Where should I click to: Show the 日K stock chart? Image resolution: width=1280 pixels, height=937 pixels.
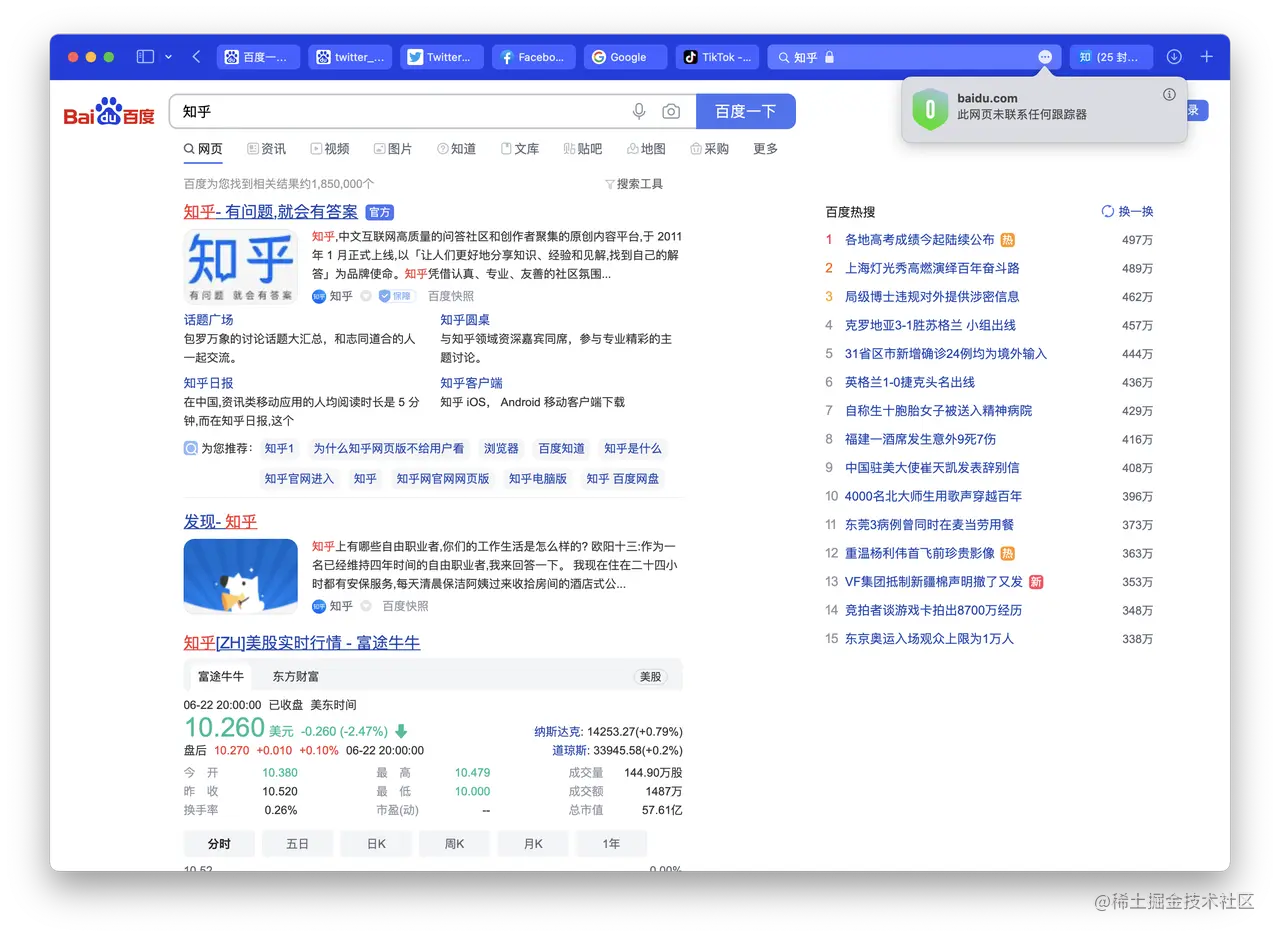pos(376,844)
